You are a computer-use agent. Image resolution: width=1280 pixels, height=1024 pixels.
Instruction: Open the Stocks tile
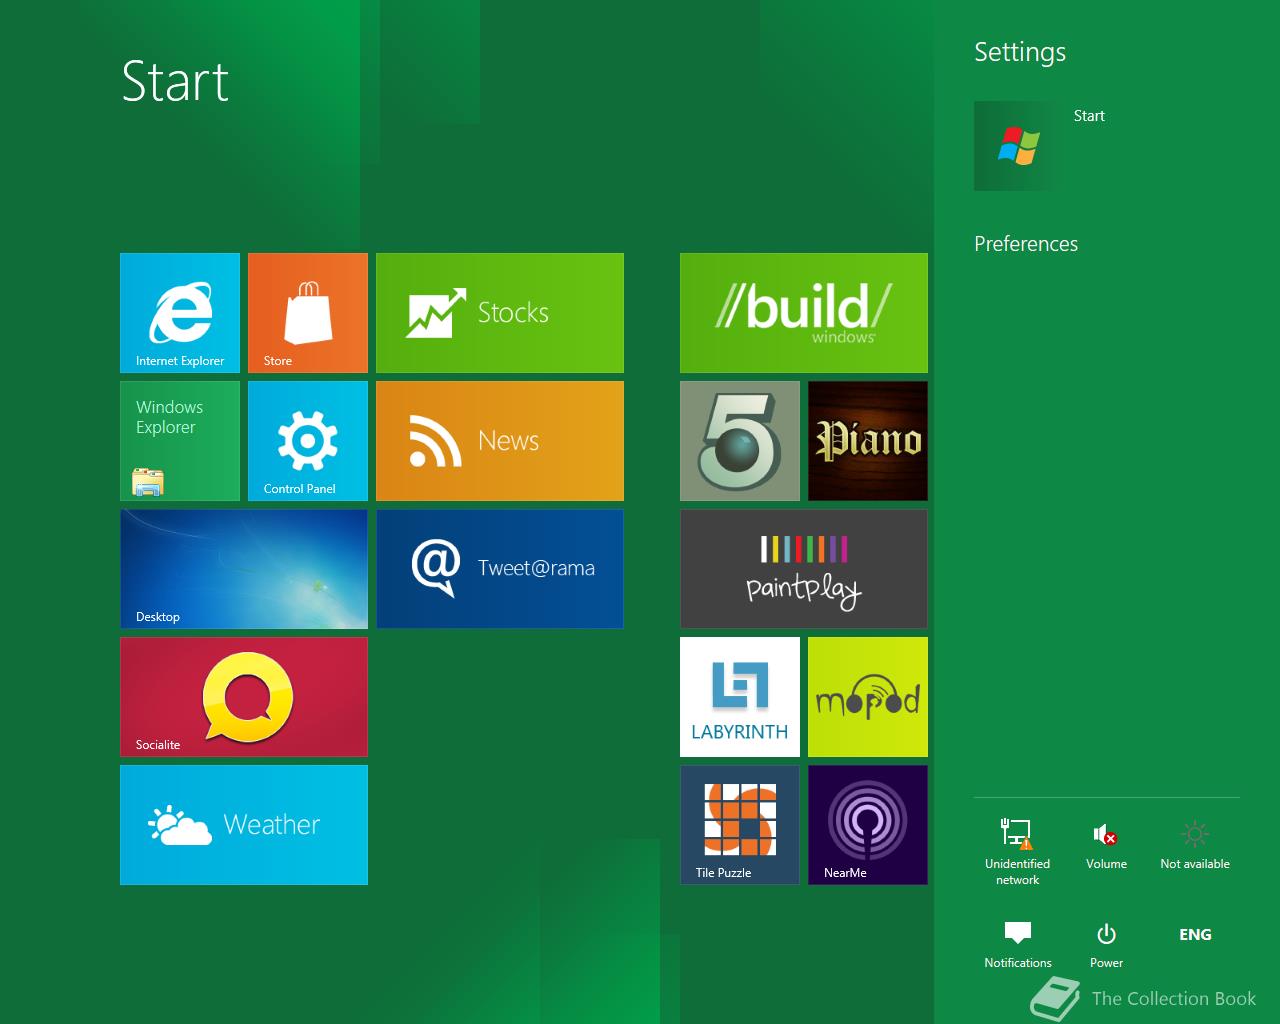(500, 313)
